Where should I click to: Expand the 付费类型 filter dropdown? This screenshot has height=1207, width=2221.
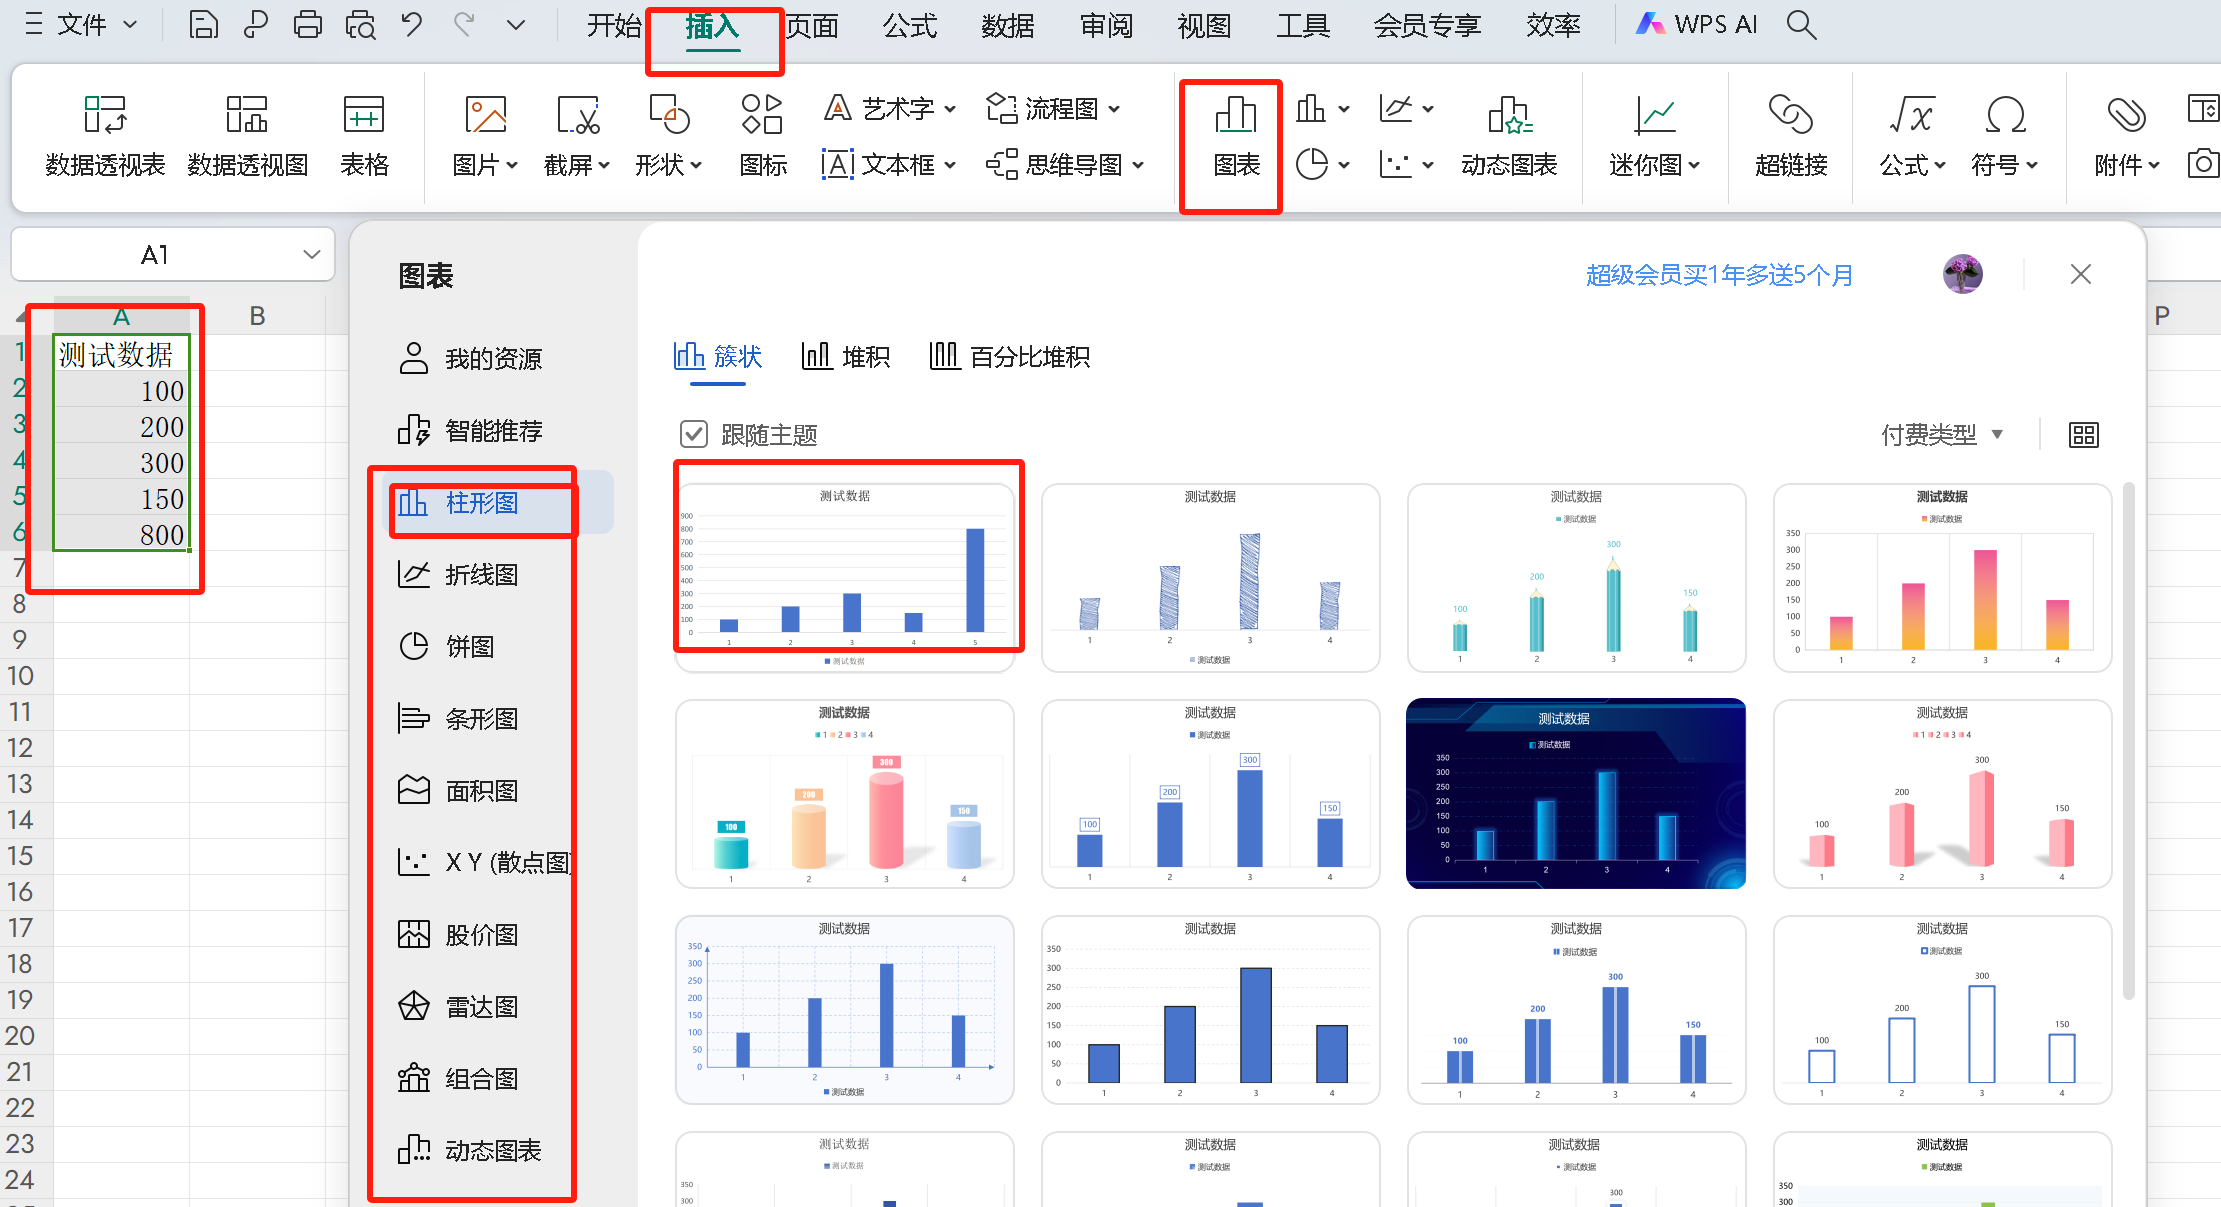(x=1941, y=434)
